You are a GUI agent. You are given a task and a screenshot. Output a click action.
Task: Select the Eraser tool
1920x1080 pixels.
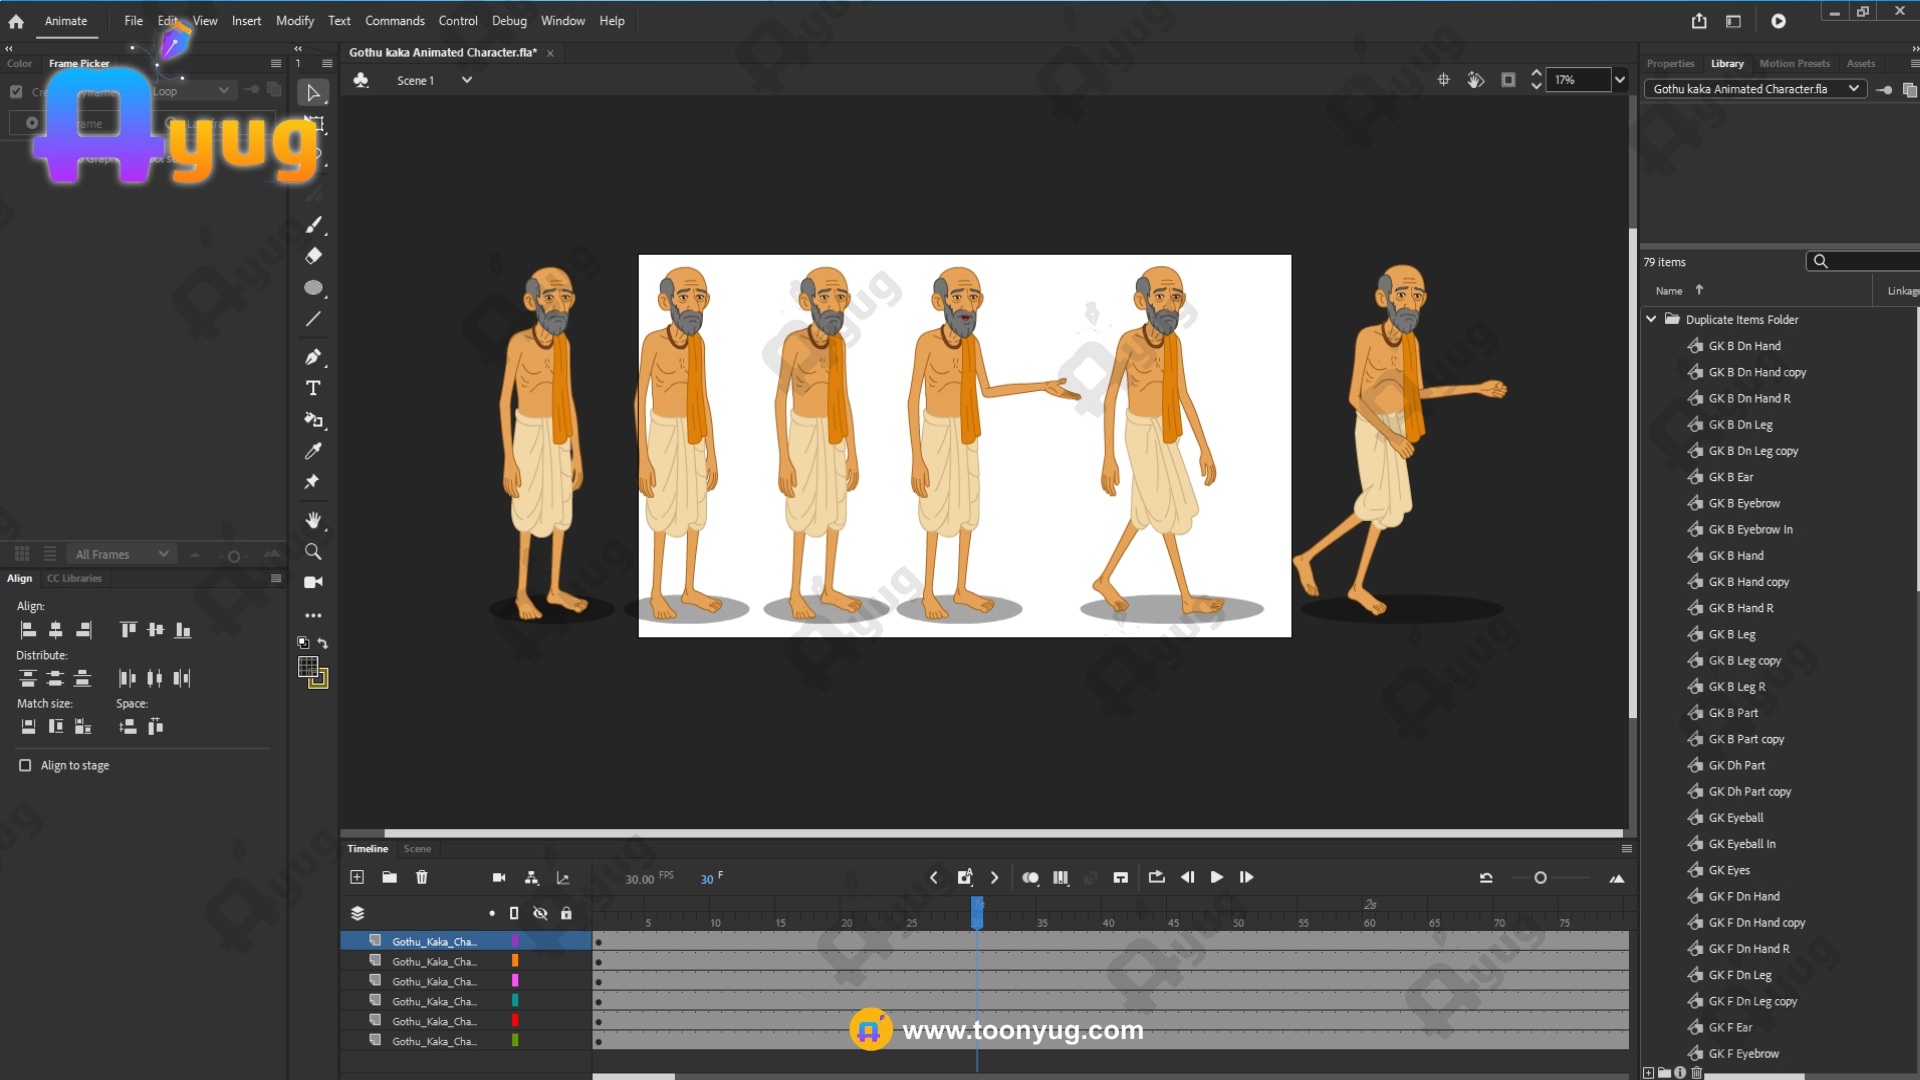tap(313, 256)
